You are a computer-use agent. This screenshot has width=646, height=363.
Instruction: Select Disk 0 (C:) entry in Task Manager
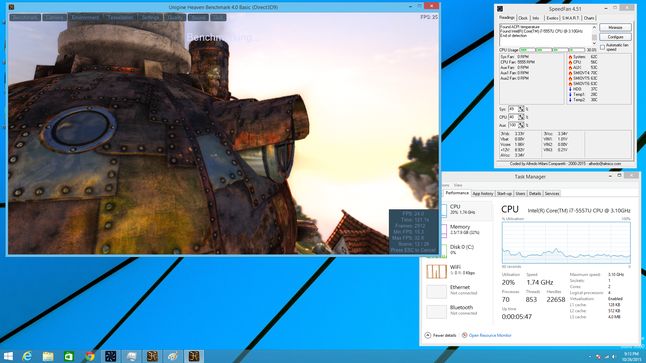tap(468, 250)
